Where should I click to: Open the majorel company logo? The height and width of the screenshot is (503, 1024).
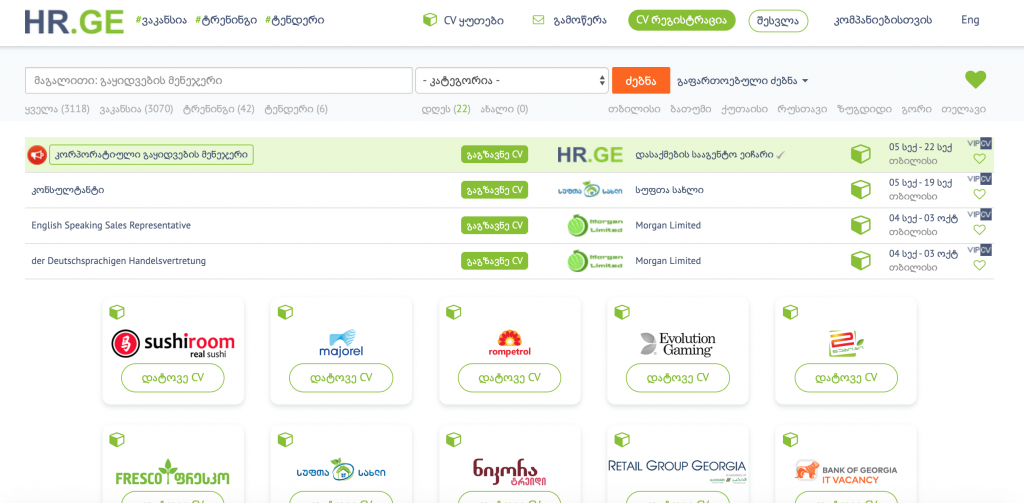click(340, 344)
